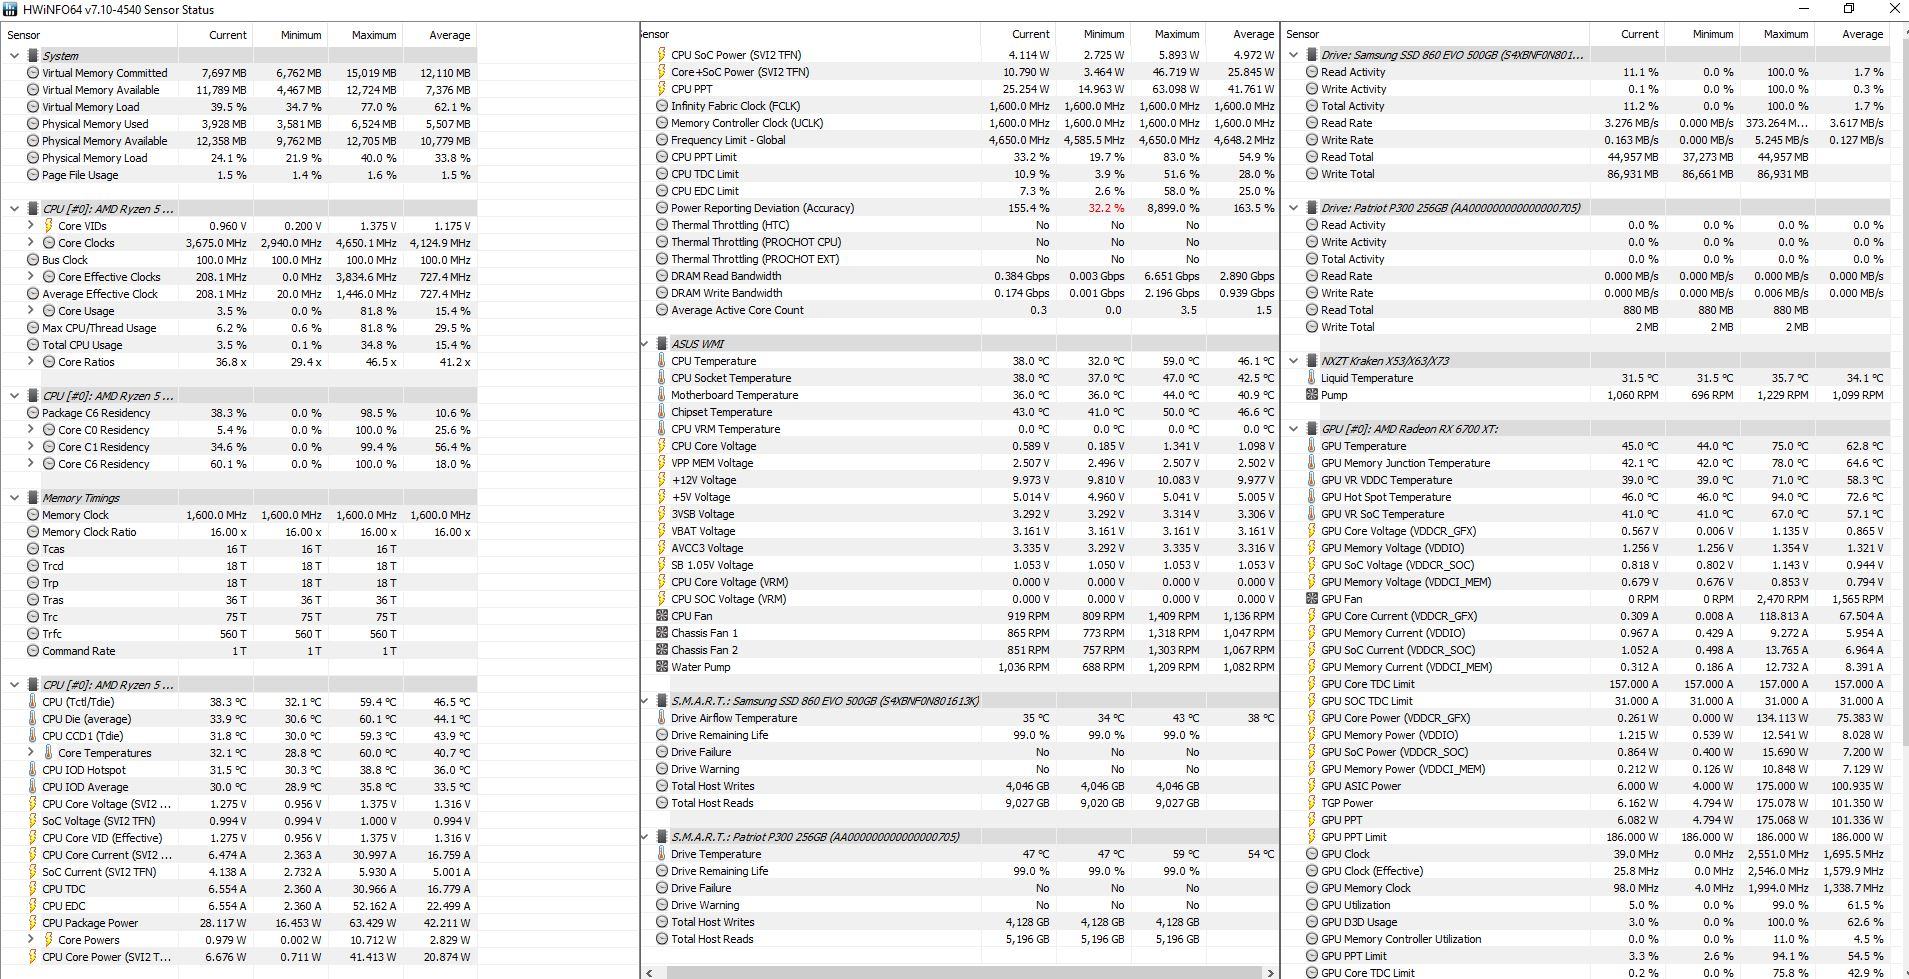Click the Kraken Pump fan icon
The image size is (1909, 979).
pyautogui.click(x=1311, y=395)
